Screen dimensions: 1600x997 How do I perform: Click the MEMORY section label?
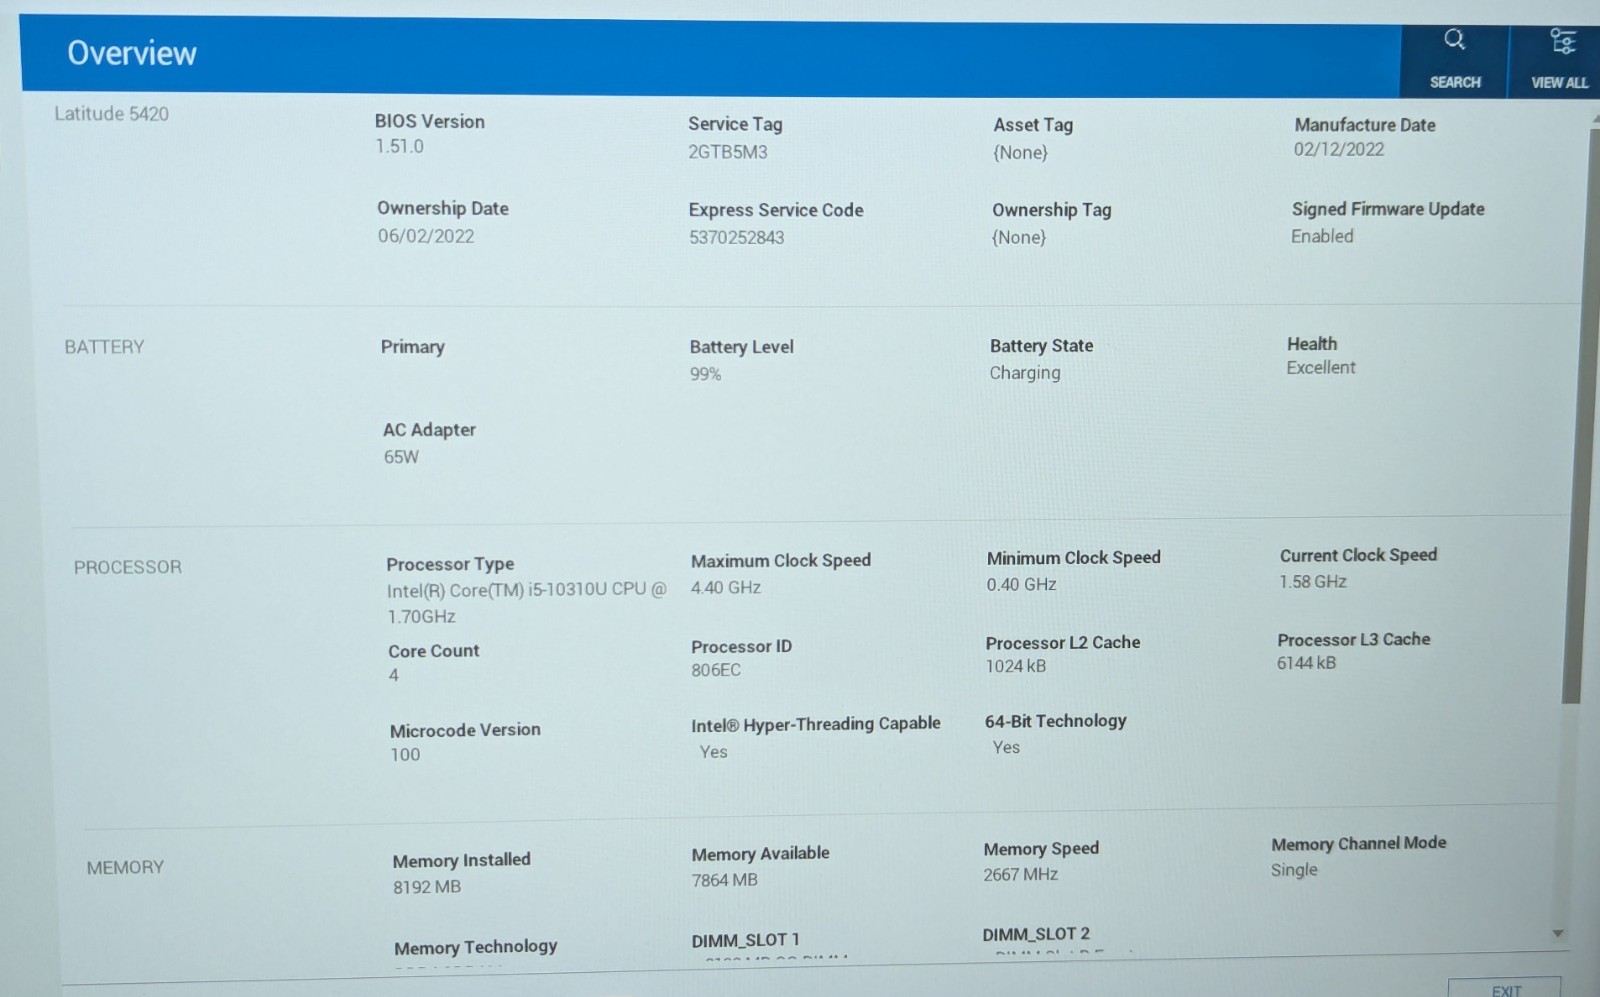tap(125, 868)
